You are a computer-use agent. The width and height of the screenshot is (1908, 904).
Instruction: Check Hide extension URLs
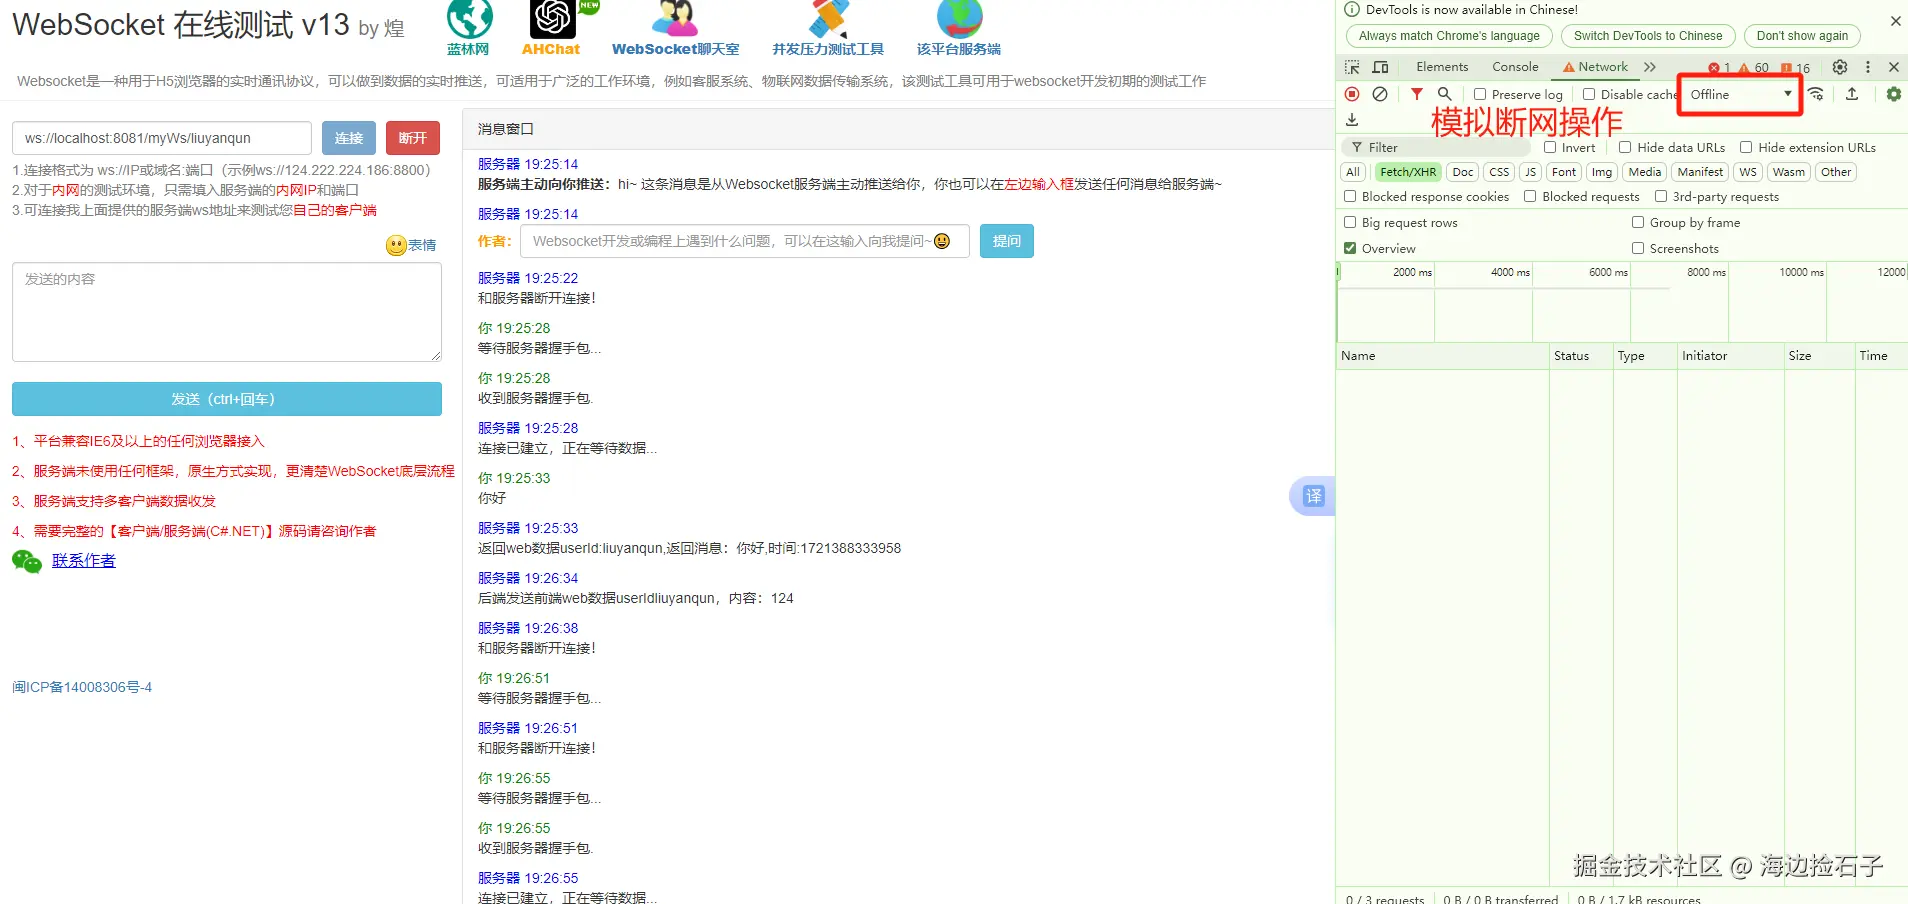click(x=1746, y=147)
